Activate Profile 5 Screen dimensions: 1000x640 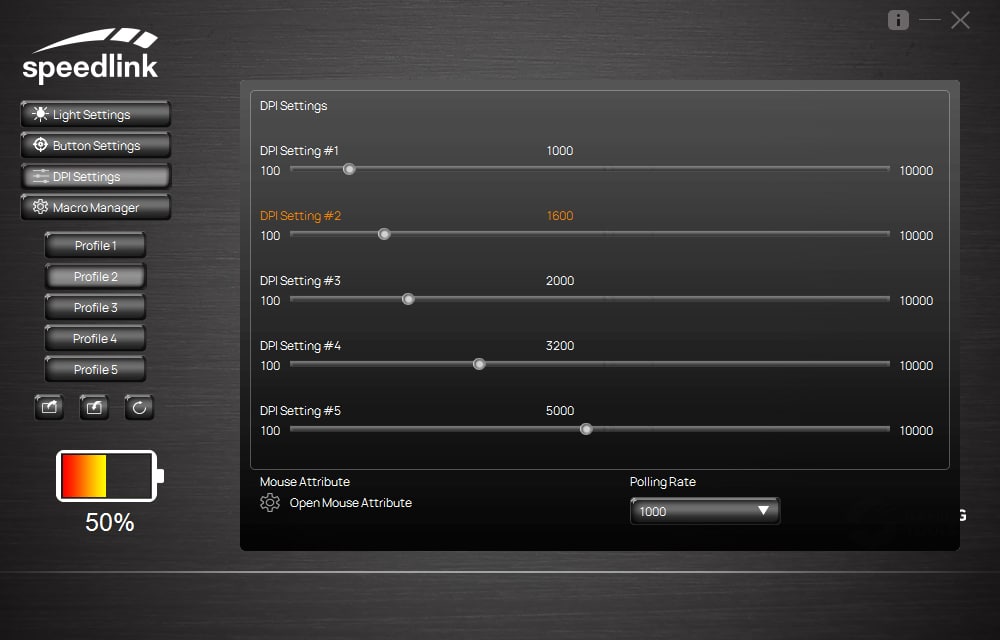95,370
